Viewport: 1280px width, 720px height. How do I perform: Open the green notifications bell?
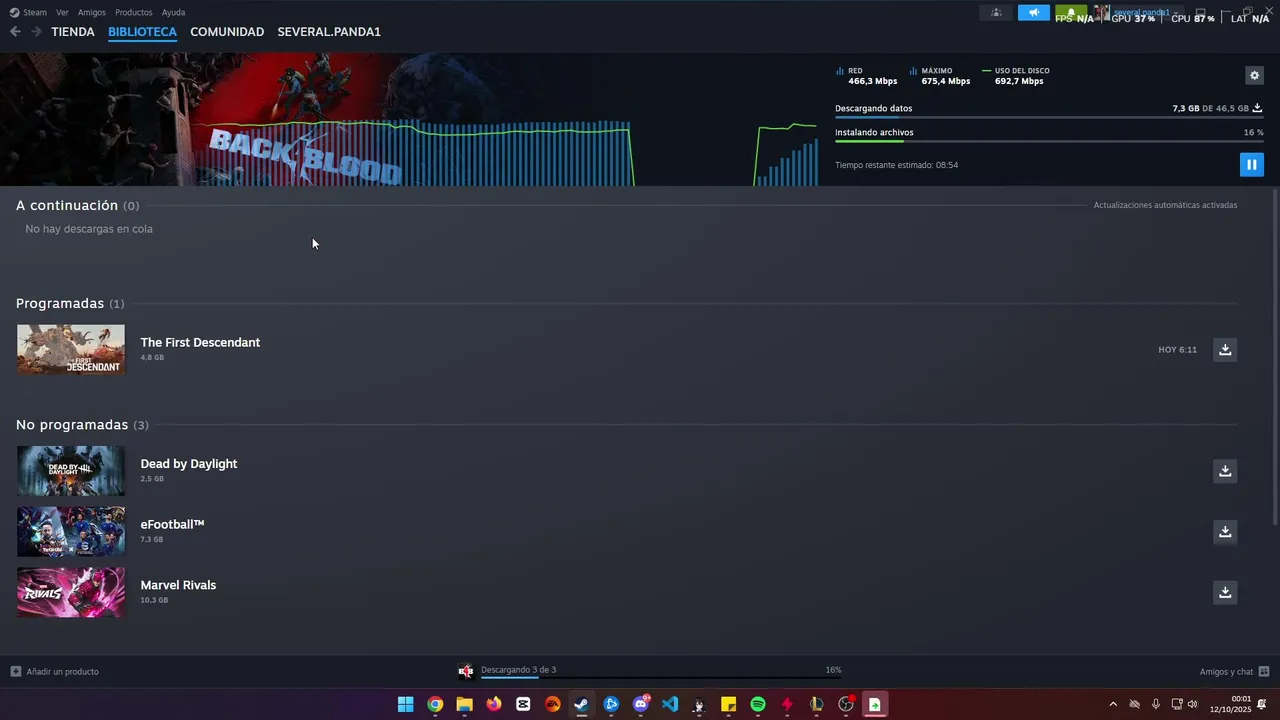click(x=1071, y=13)
